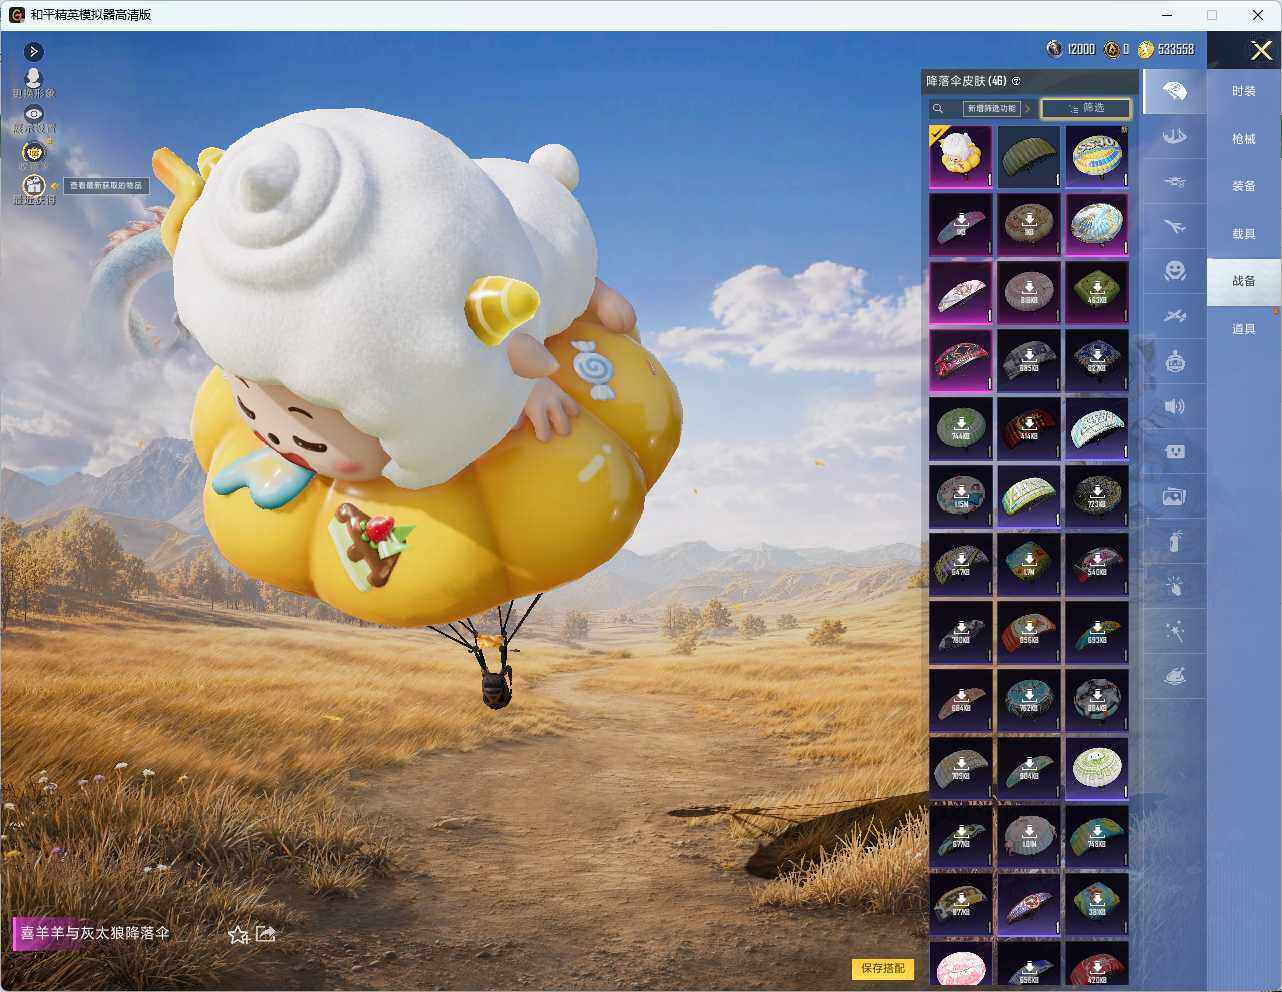Click the 保存搭配 save outfit button
This screenshot has height=992, width=1282.
tap(883, 968)
